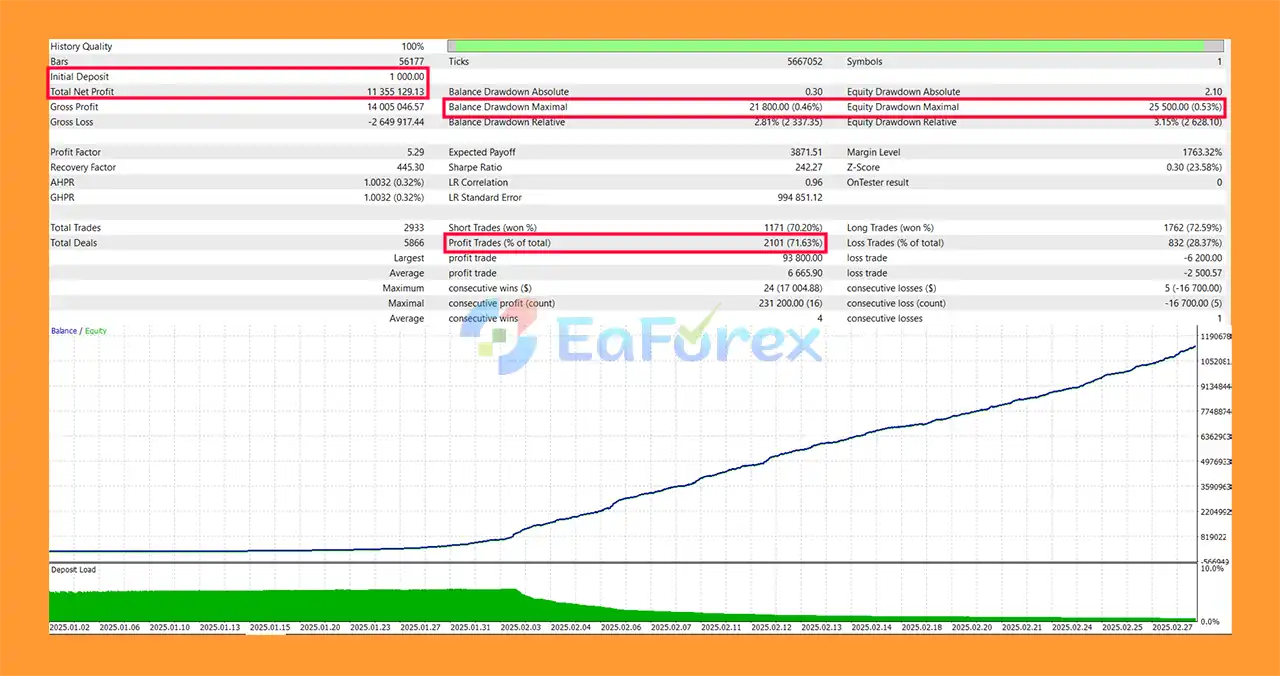Image resolution: width=1280 pixels, height=676 pixels.
Task: Select the LR Standard Error value 994 851.12
Action: pyautogui.click(x=798, y=197)
